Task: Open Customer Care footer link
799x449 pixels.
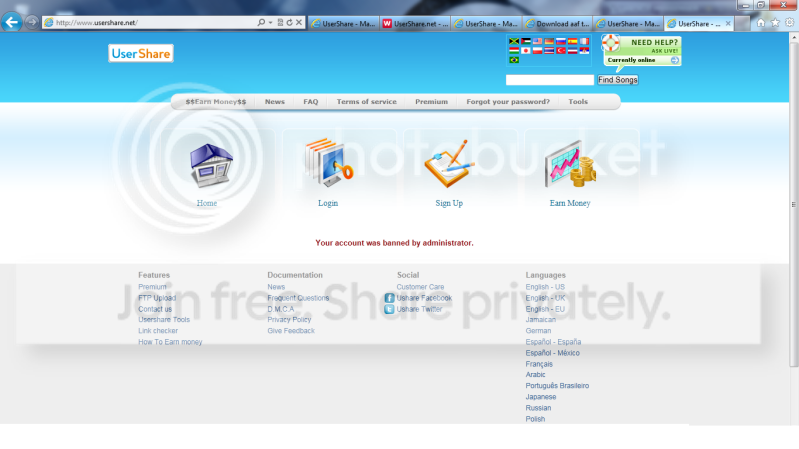Action: point(420,287)
